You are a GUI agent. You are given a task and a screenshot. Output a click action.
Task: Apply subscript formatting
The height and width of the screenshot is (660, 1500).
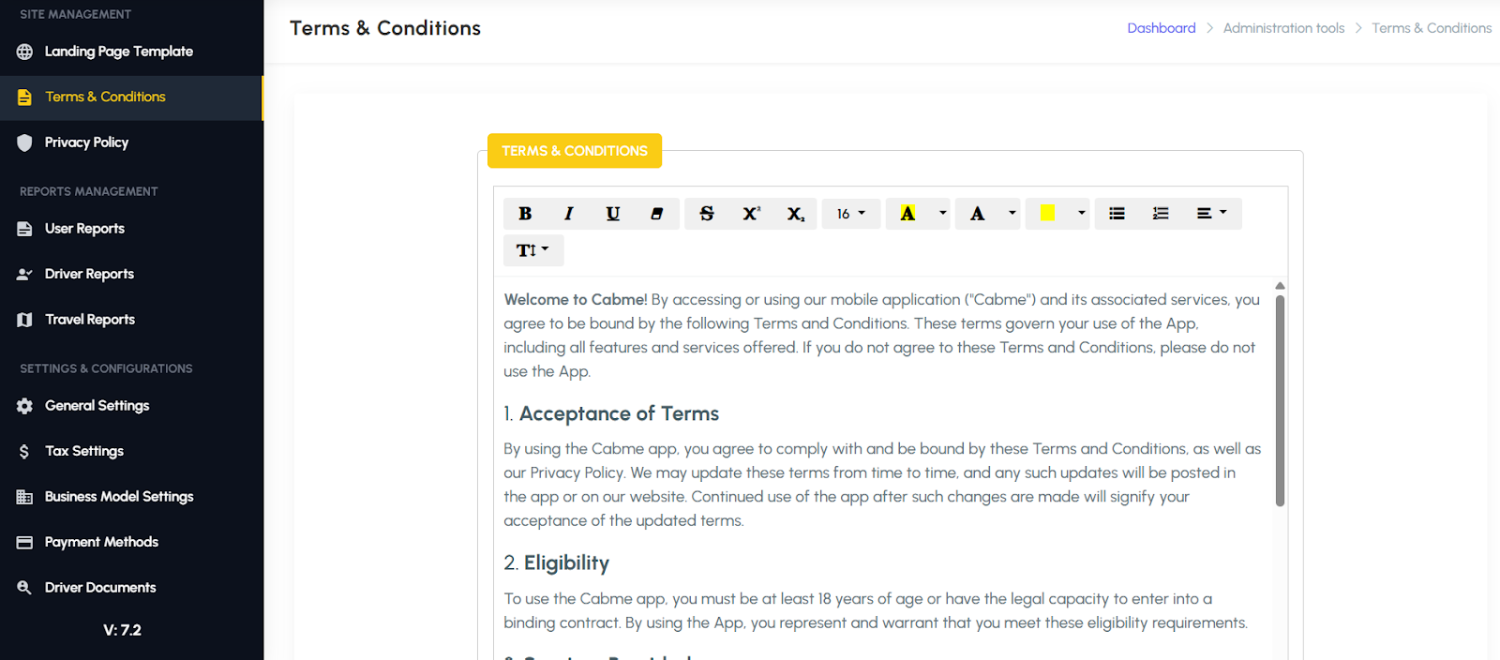click(795, 213)
